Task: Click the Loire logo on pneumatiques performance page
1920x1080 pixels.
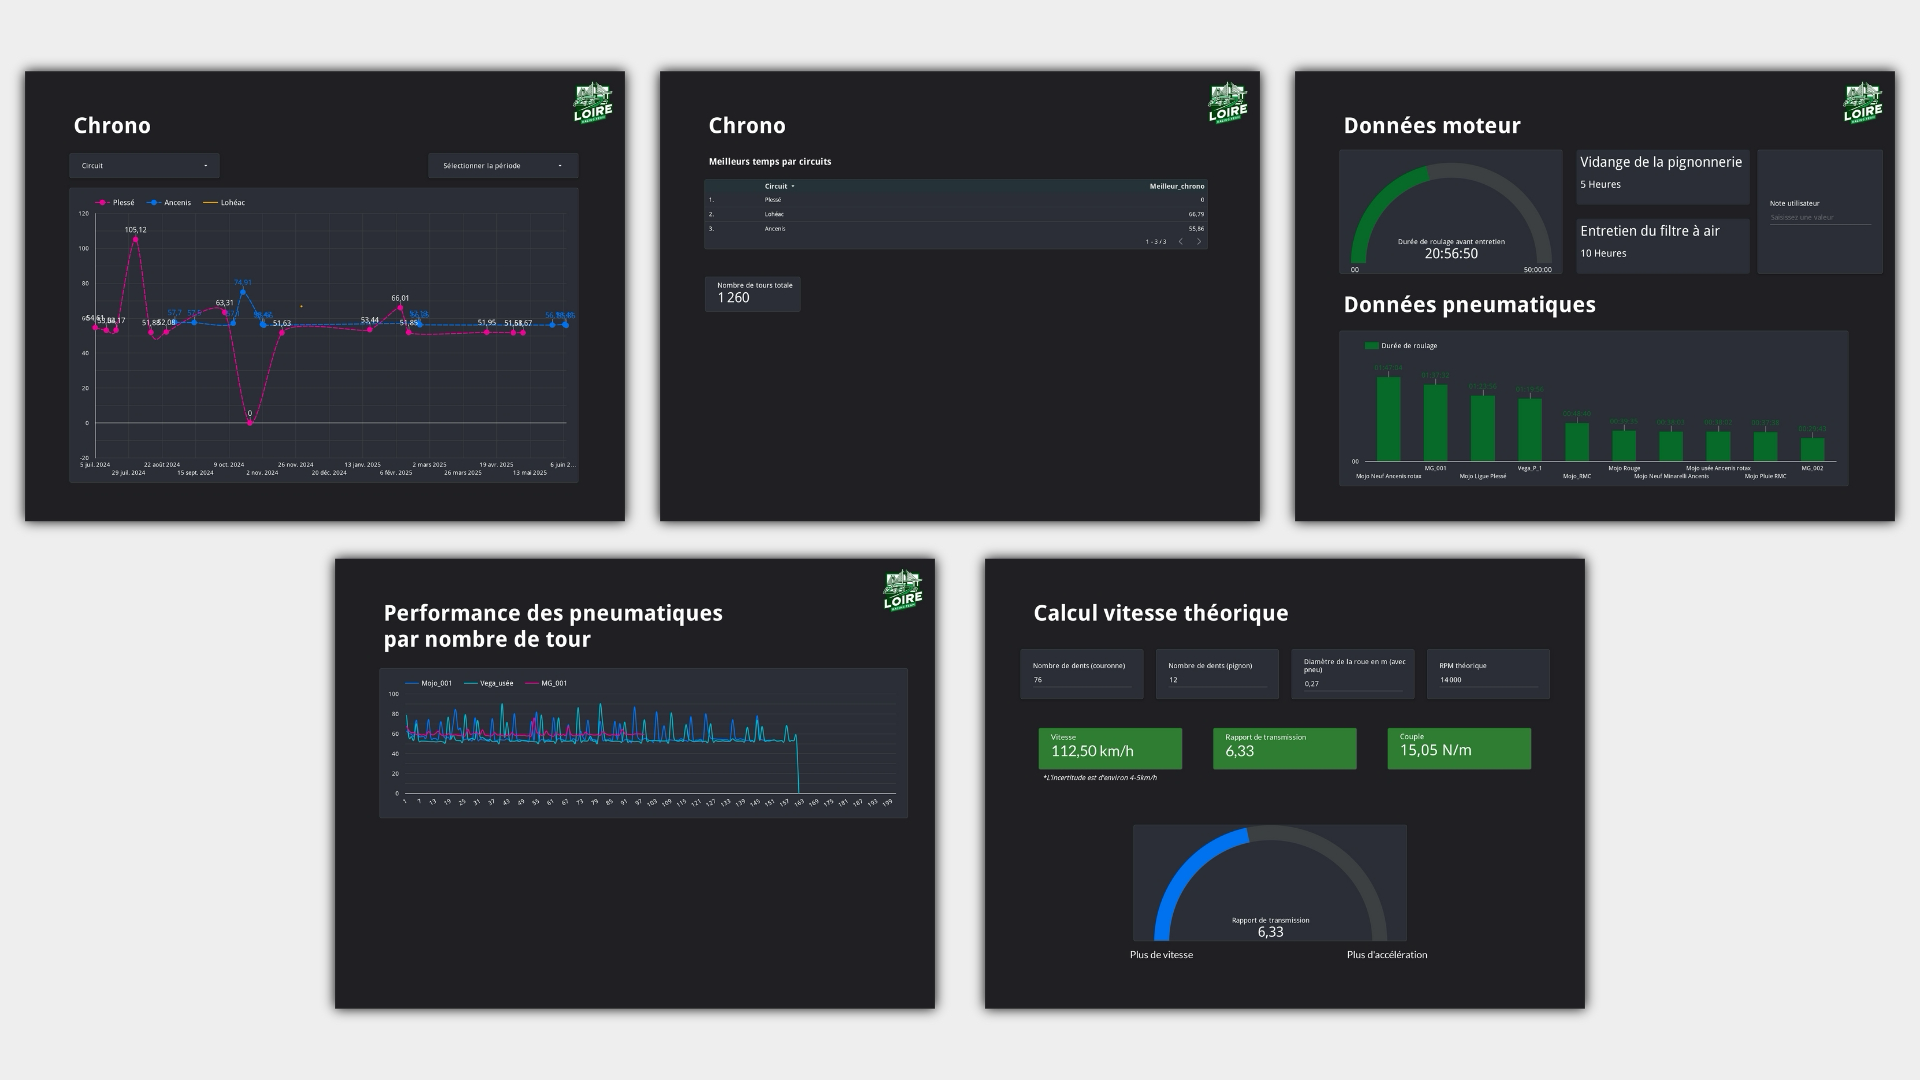Action: click(x=902, y=591)
